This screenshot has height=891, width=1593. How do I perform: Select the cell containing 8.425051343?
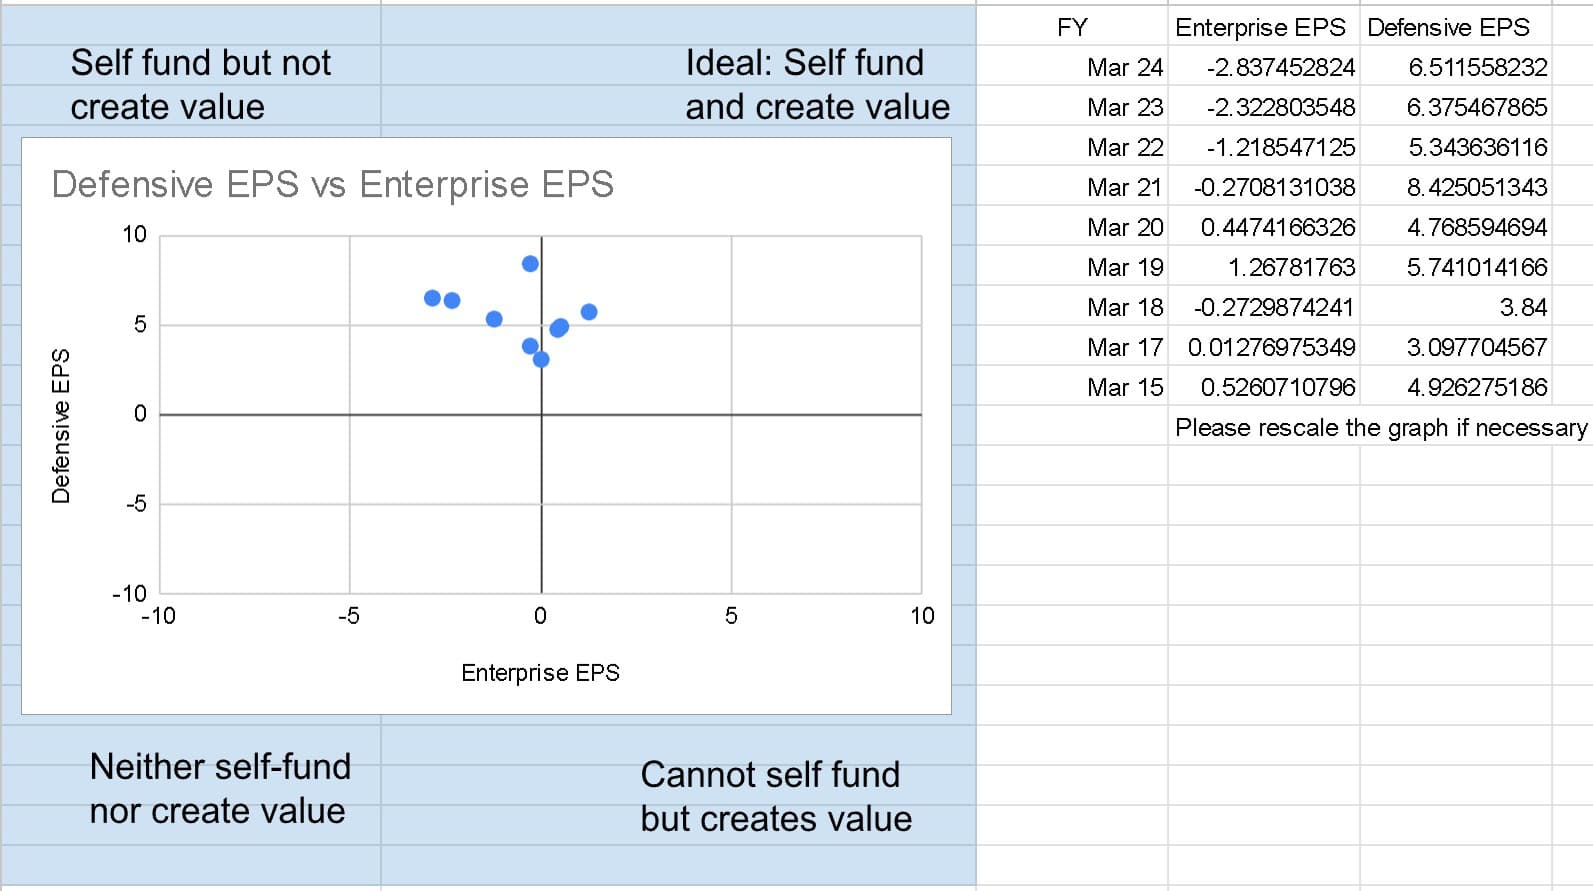[1476, 187]
